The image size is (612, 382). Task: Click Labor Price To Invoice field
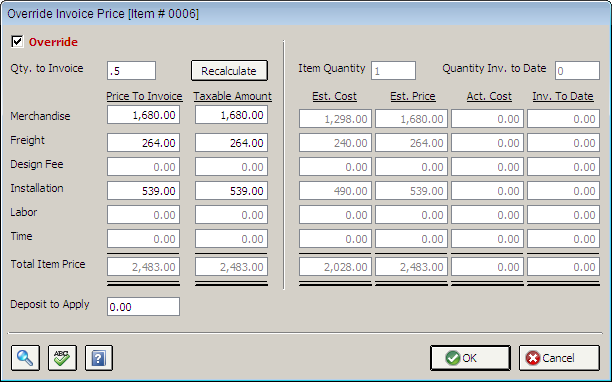(143, 215)
